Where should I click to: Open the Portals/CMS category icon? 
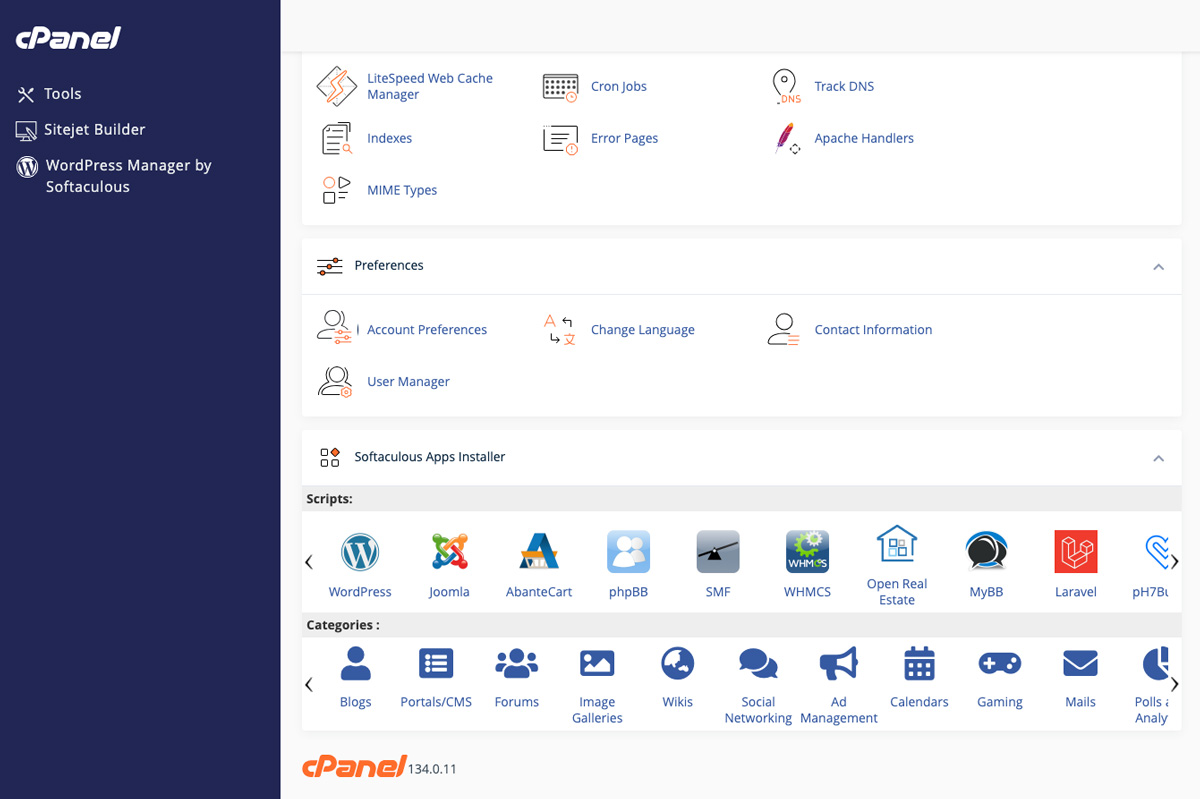(436, 663)
